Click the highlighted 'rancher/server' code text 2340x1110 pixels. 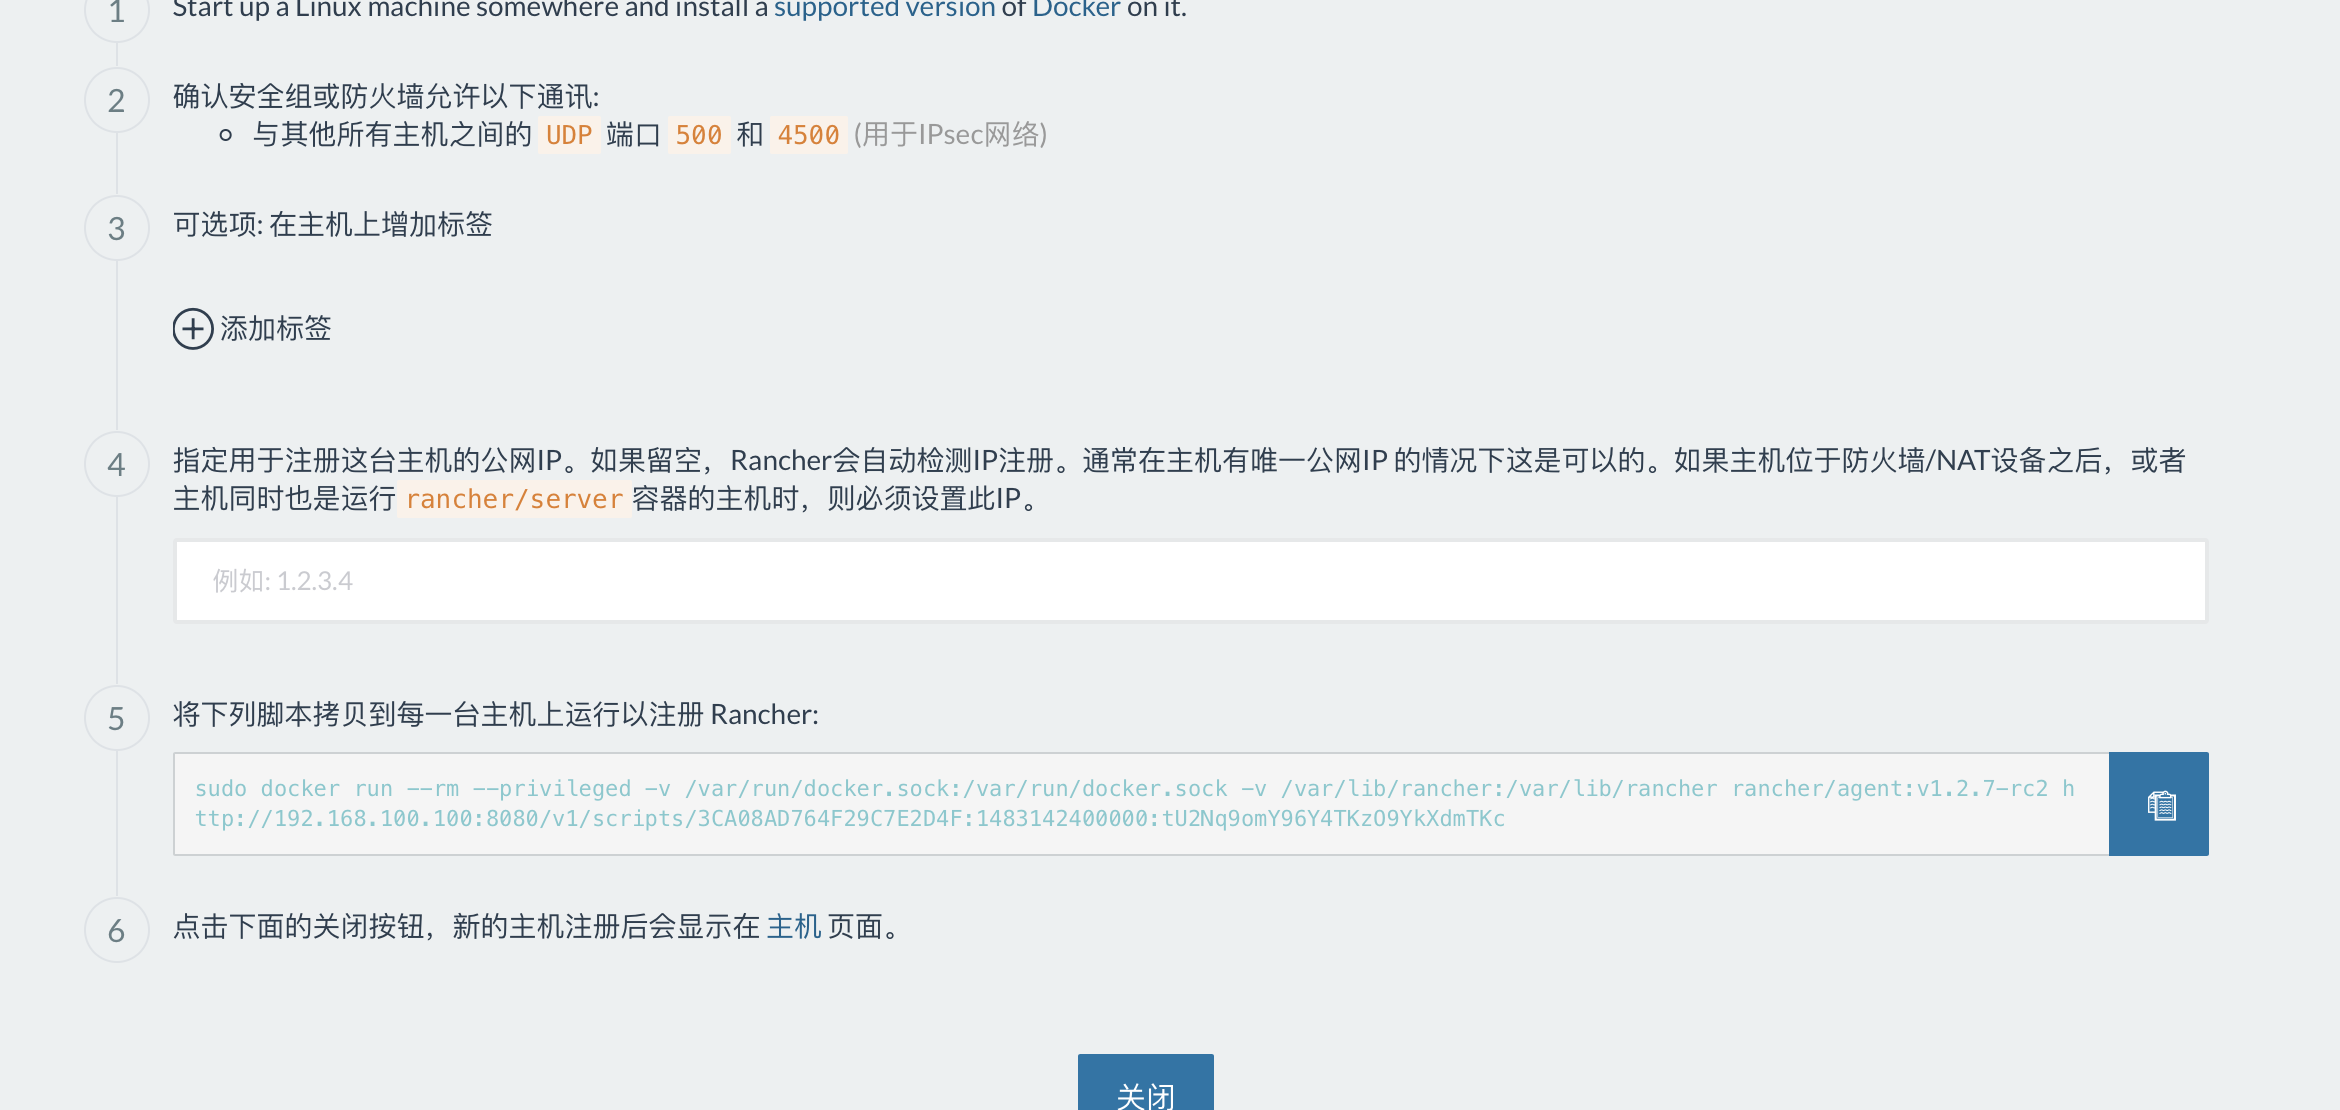click(513, 498)
